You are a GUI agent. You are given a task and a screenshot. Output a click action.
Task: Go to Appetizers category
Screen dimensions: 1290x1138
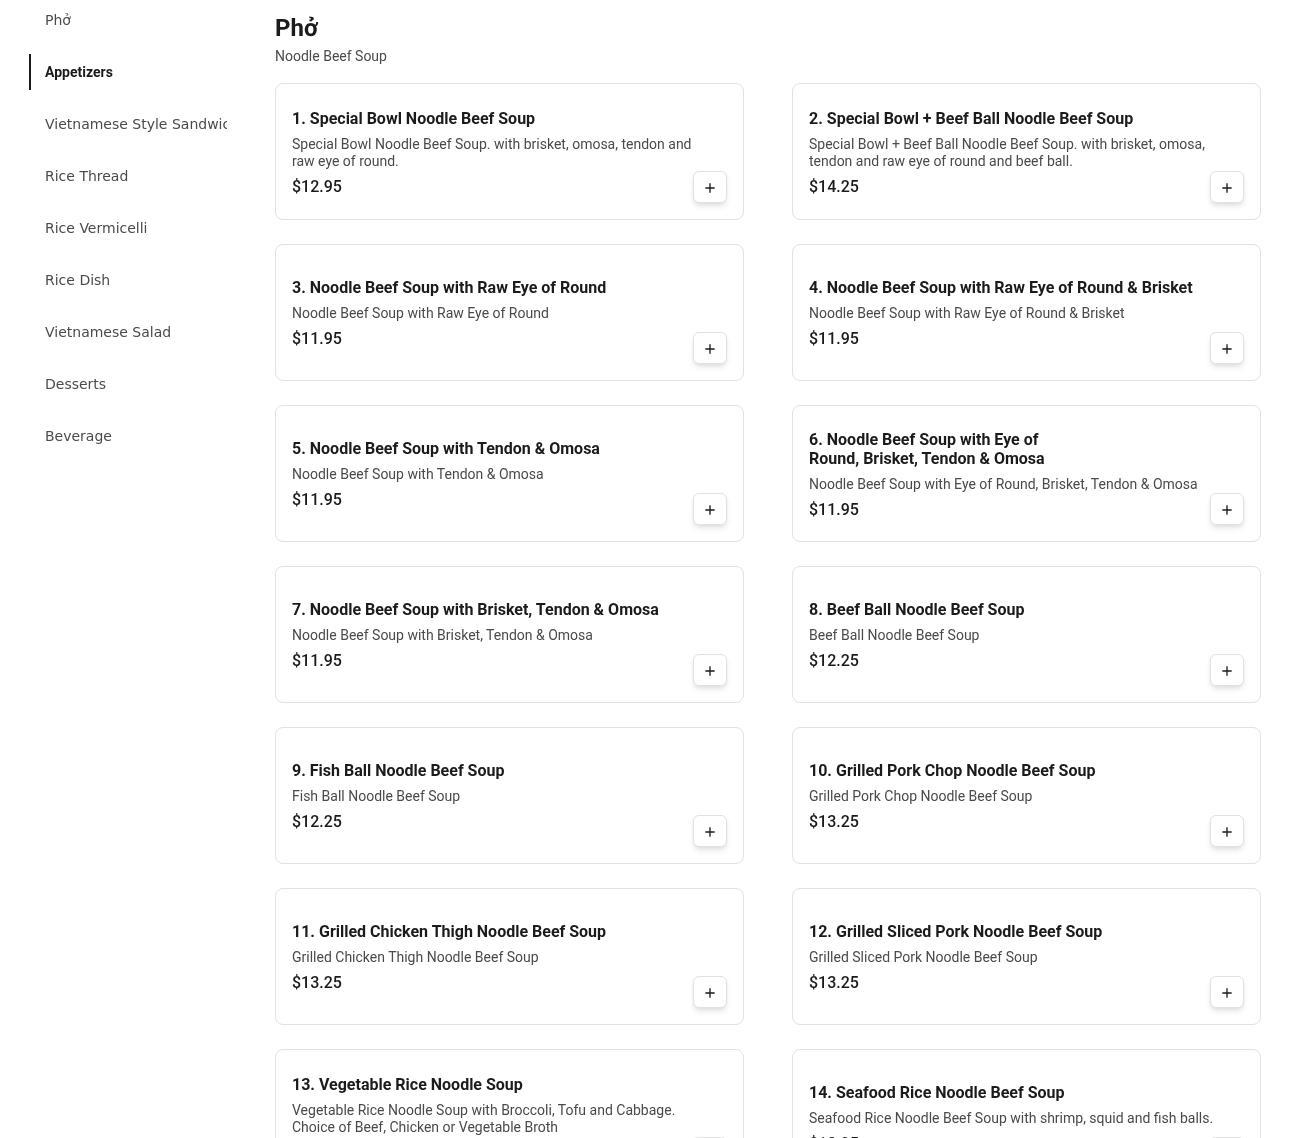(x=79, y=72)
